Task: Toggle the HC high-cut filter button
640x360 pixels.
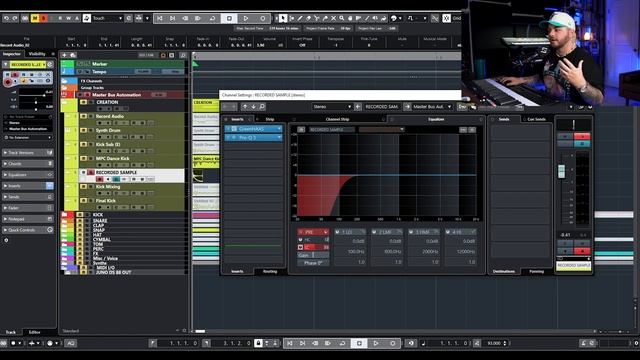Action: point(301,240)
